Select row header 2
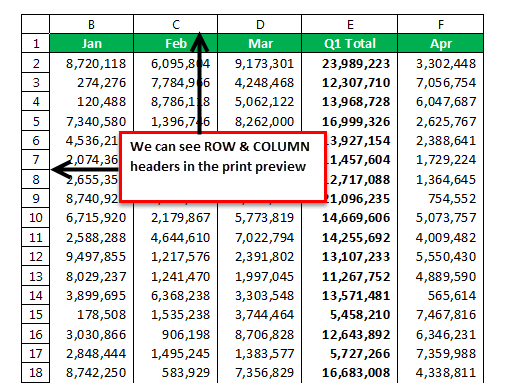The image size is (508, 383). [x=36, y=63]
